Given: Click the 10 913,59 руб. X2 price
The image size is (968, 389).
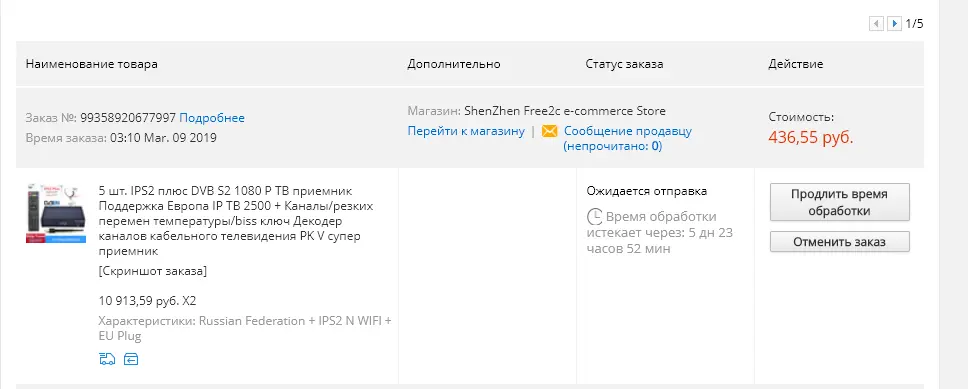Looking at the screenshot, I should point(148,301).
